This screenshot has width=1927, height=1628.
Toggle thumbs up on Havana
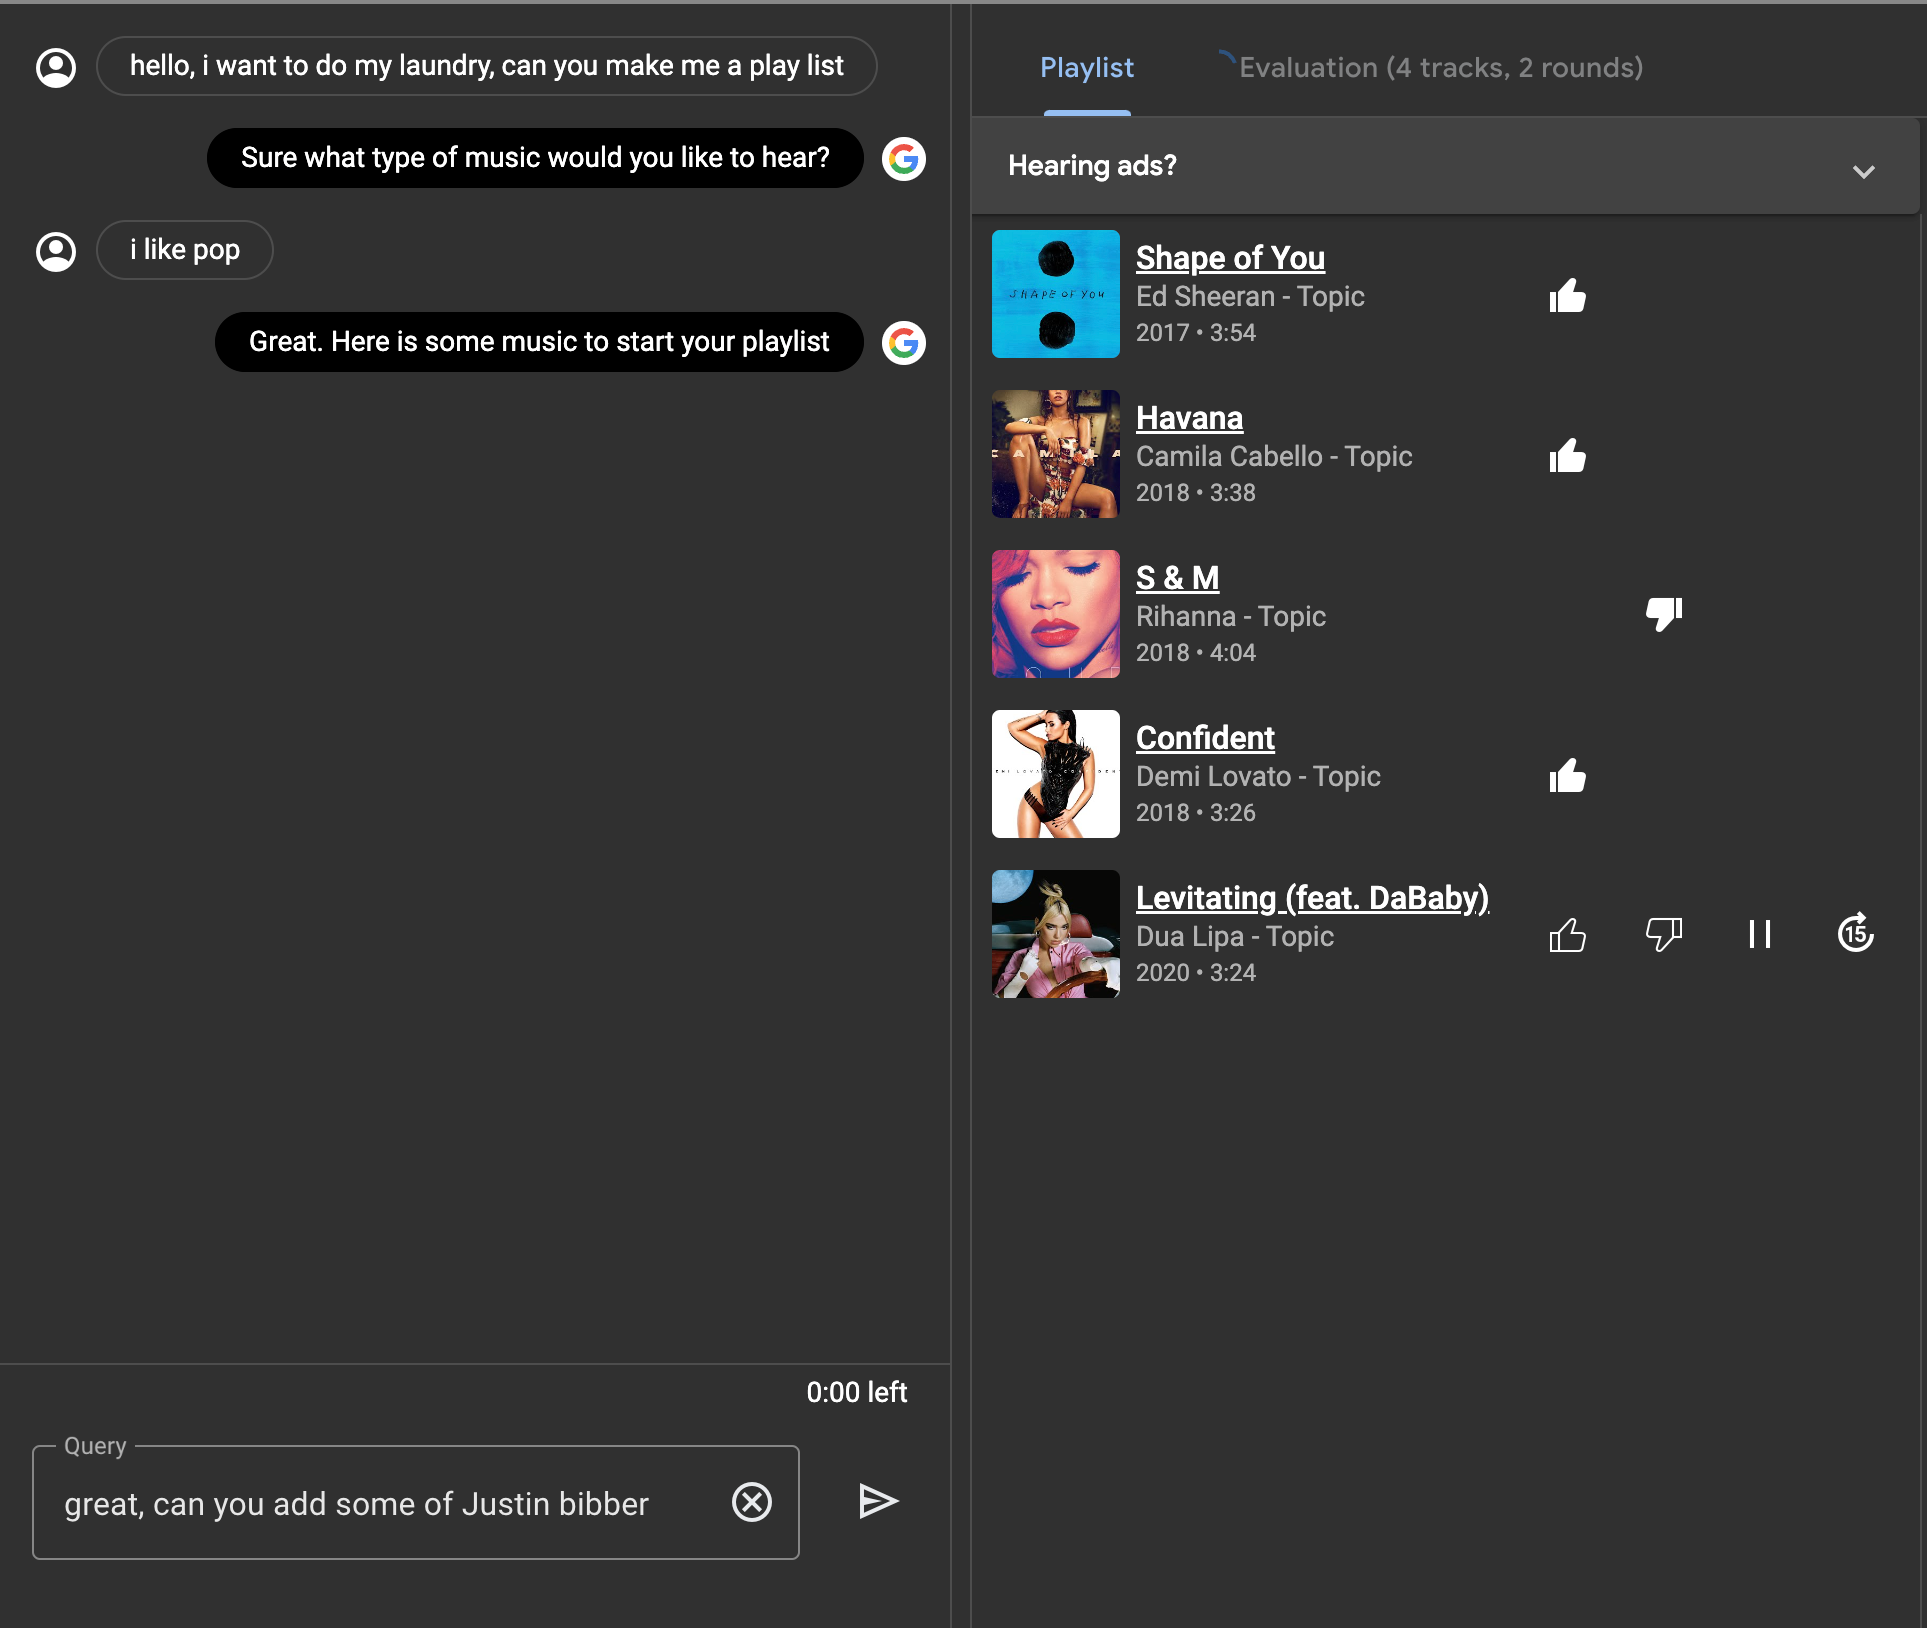(1567, 455)
